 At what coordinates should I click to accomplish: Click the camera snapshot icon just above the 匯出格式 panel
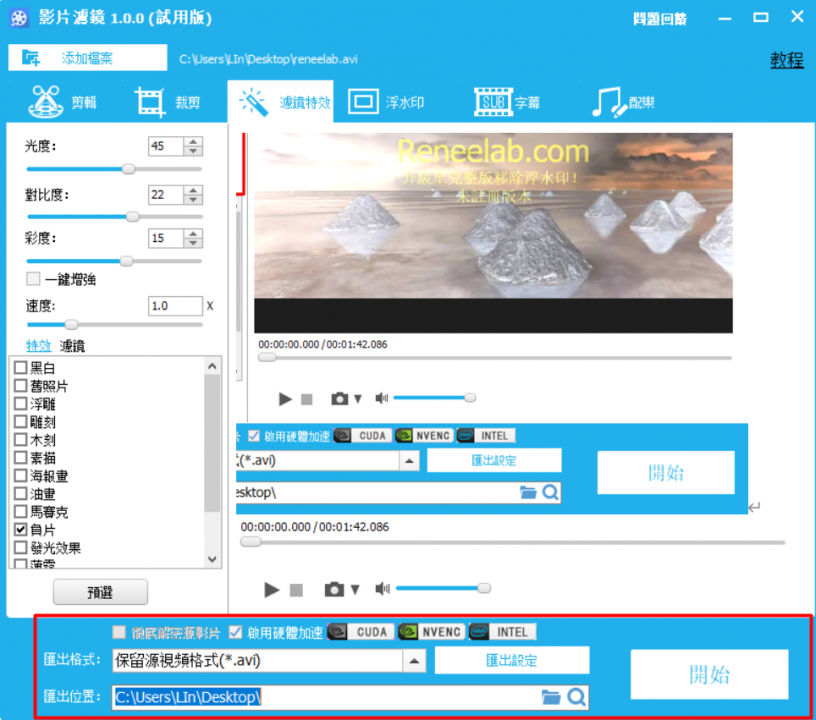tap(334, 589)
